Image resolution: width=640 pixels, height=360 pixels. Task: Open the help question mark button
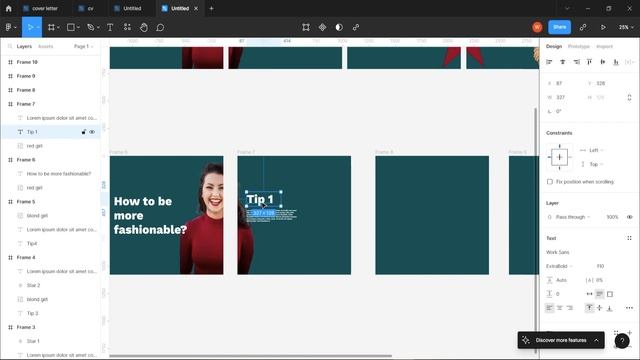point(622,341)
